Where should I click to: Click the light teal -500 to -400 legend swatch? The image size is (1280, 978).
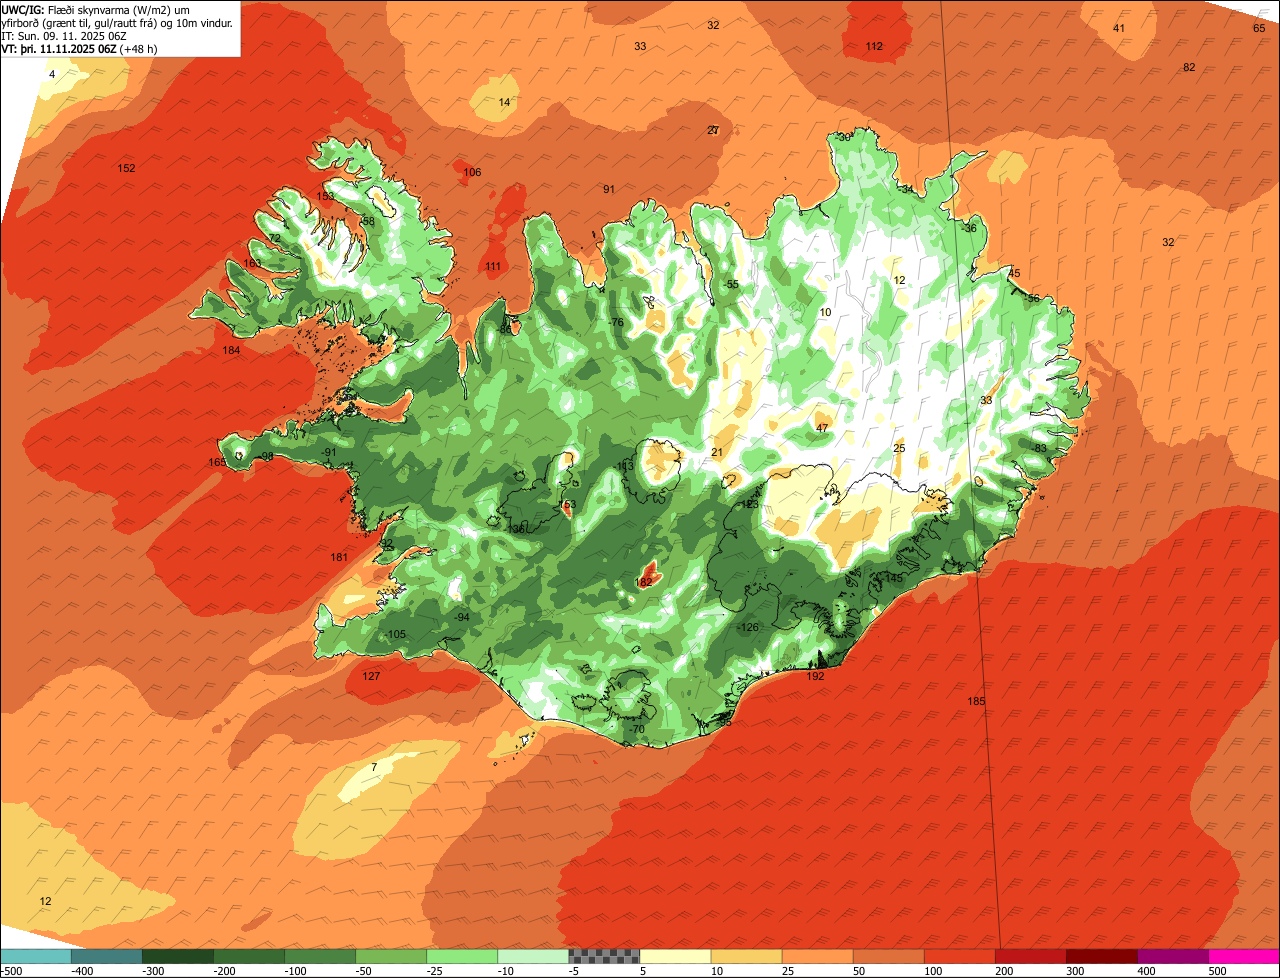tap(36, 956)
